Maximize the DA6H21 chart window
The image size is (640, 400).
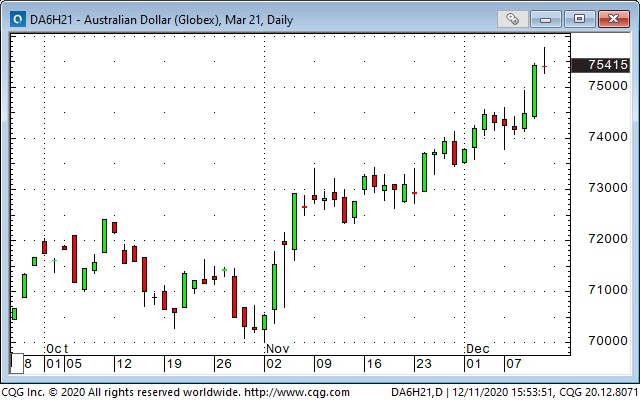click(x=579, y=19)
